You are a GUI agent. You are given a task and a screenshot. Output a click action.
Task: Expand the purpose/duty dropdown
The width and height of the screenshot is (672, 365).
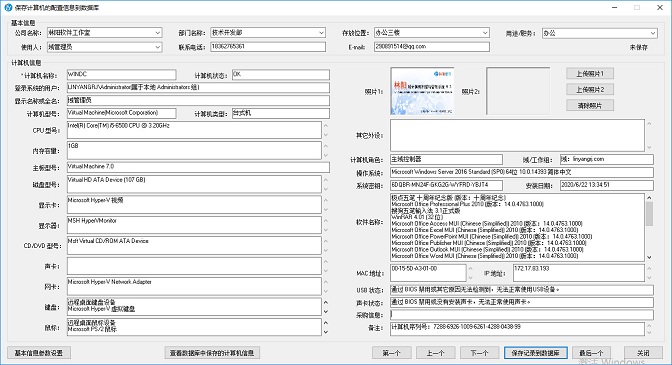(652, 33)
